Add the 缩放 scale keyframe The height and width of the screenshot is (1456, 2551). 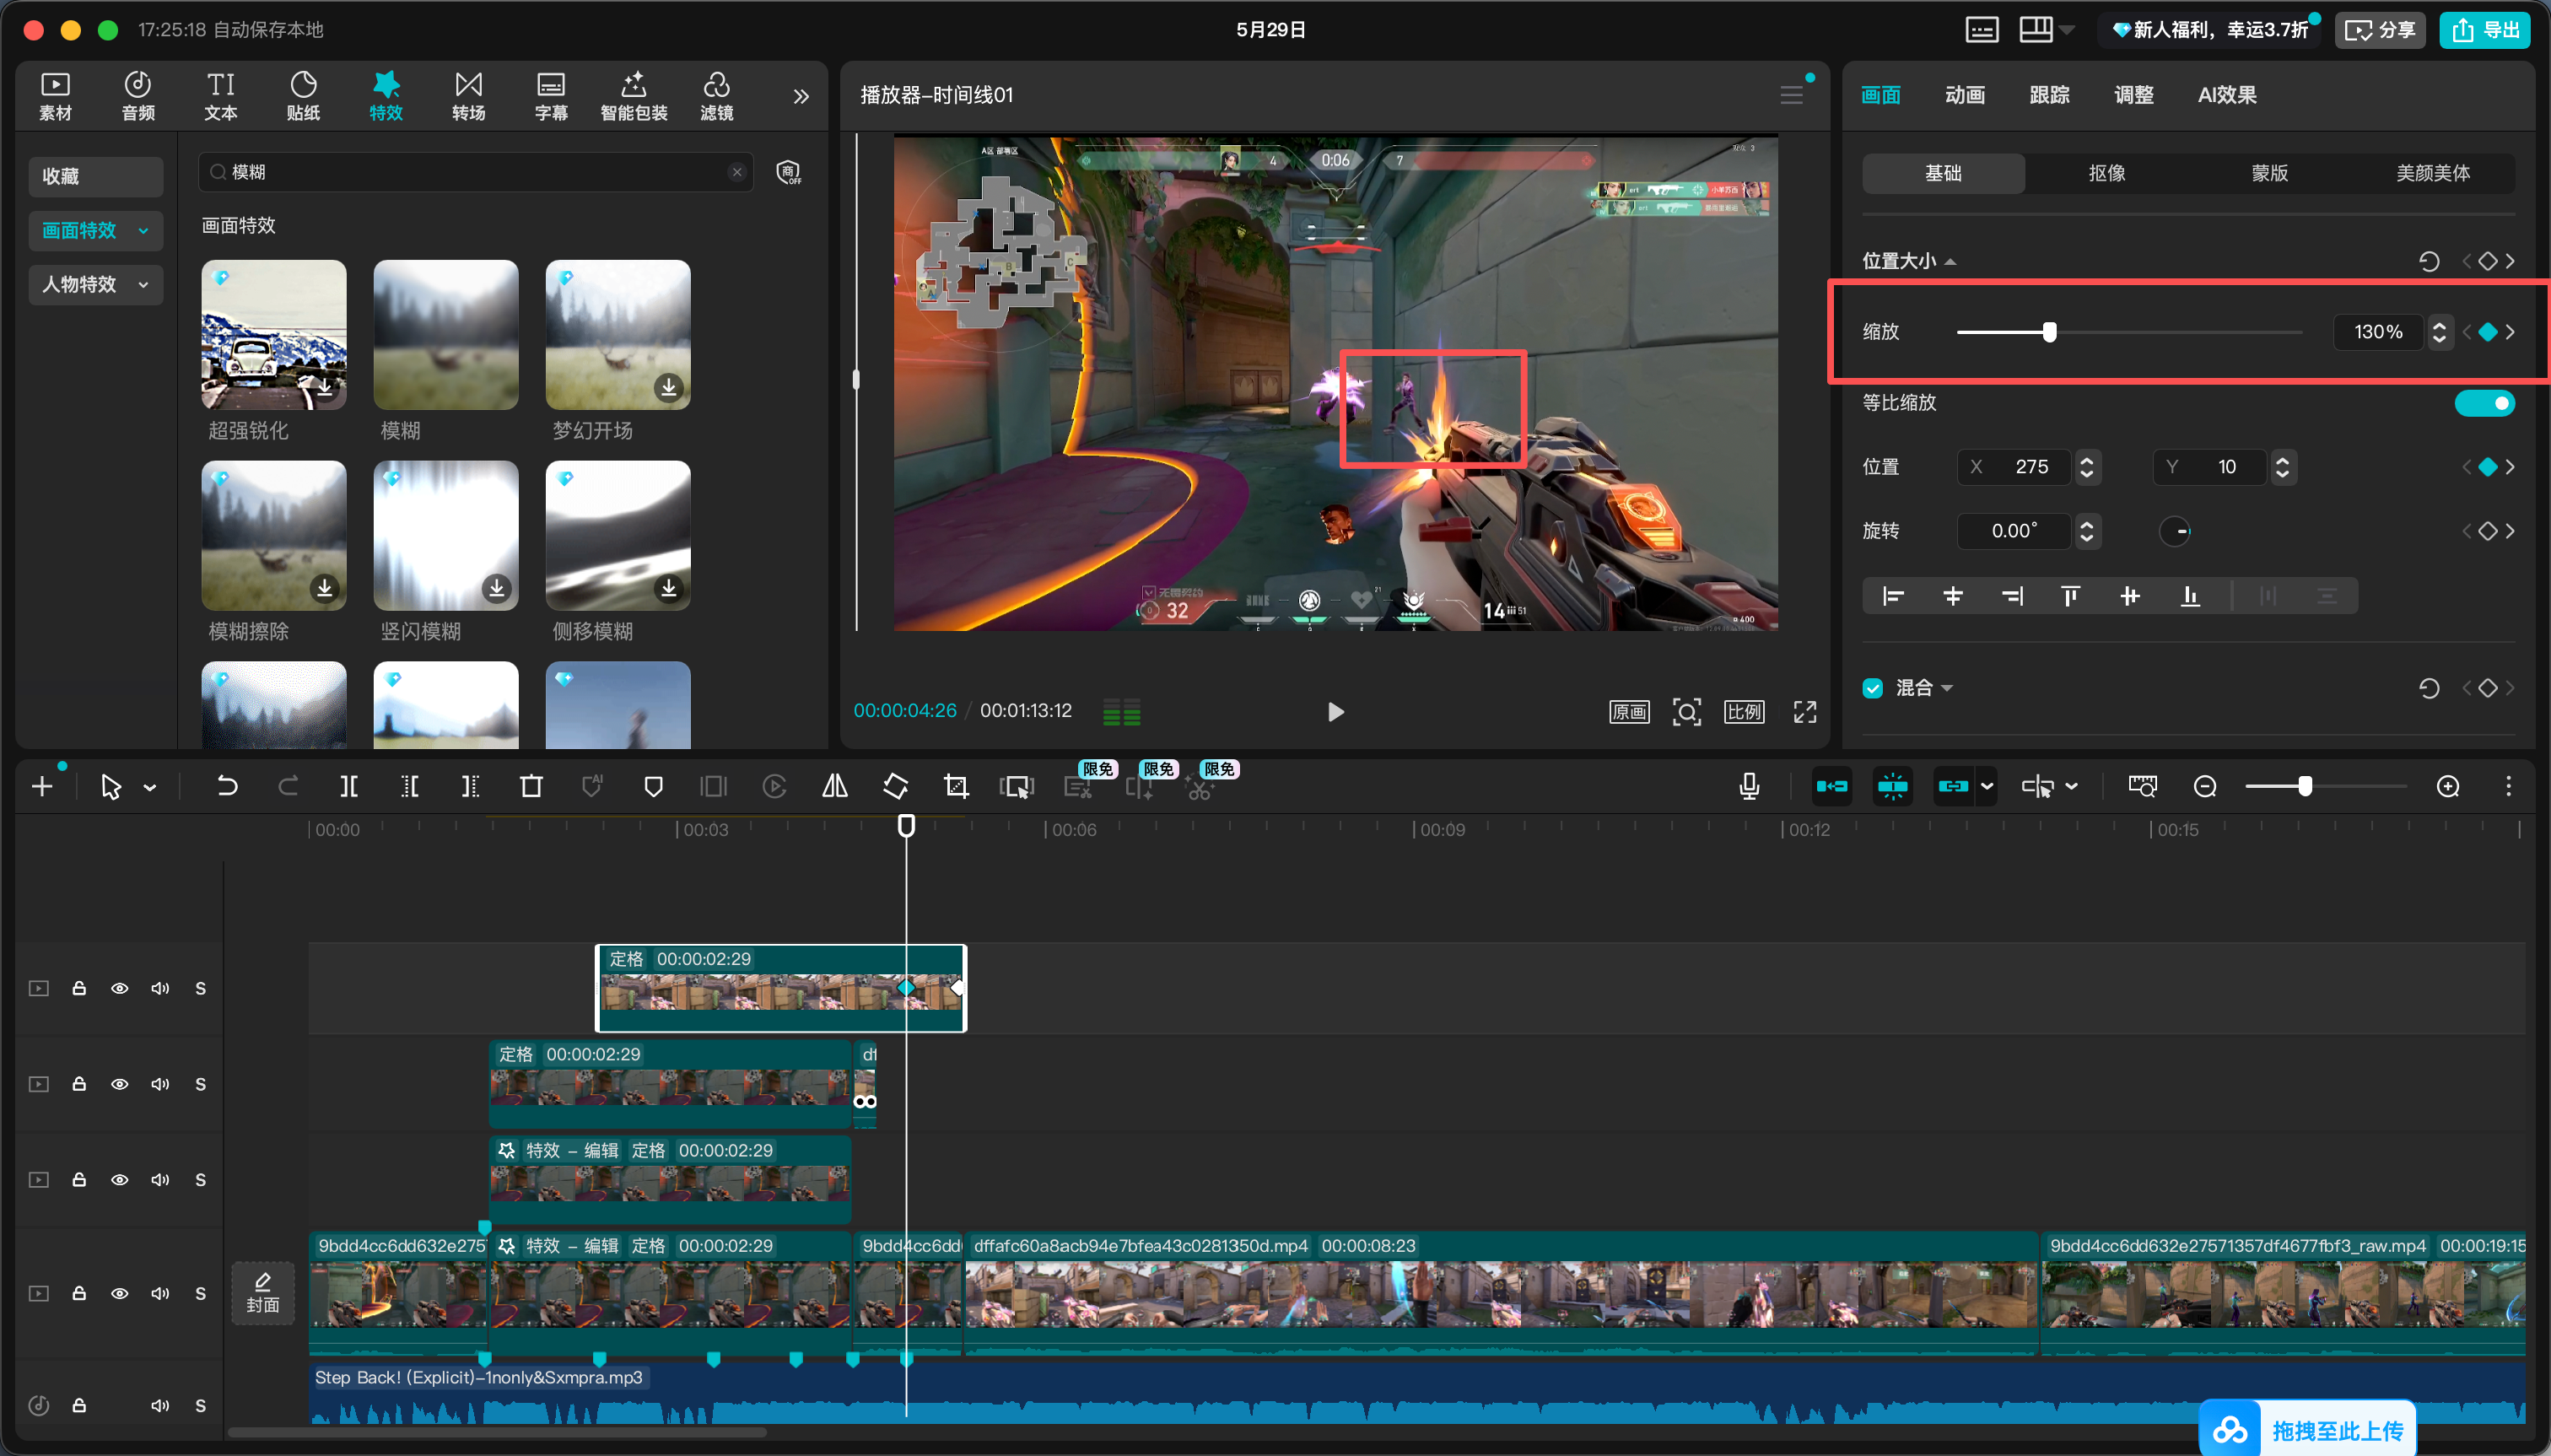click(2488, 332)
